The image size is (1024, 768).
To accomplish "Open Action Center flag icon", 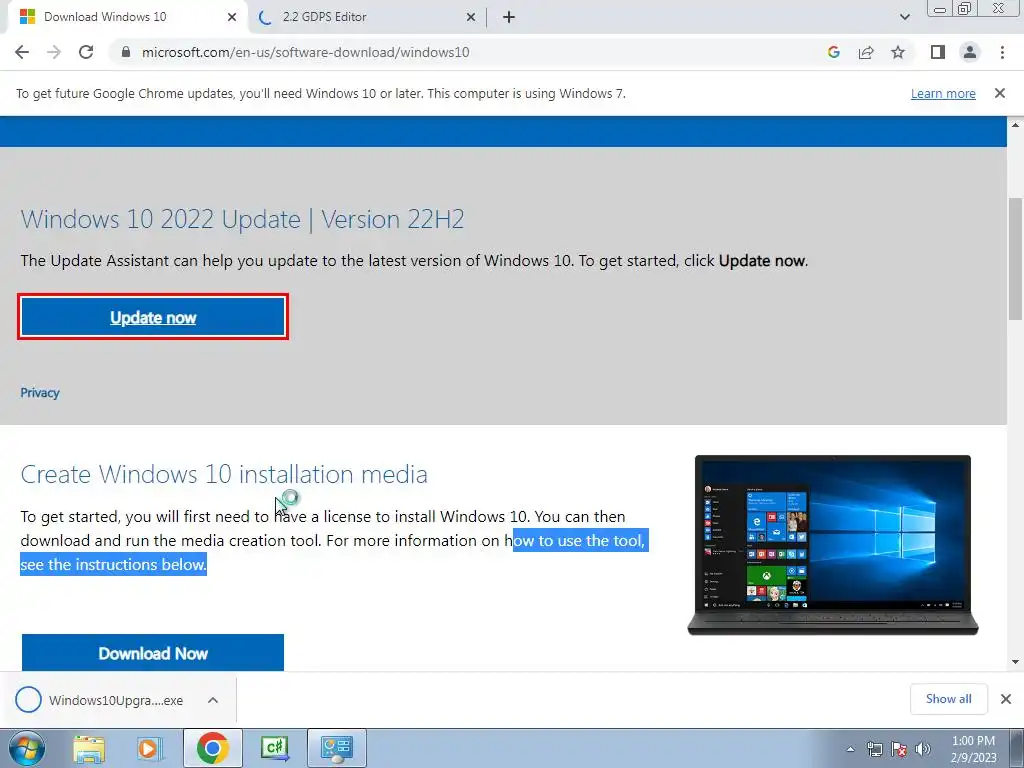I will pyautogui.click(x=899, y=749).
